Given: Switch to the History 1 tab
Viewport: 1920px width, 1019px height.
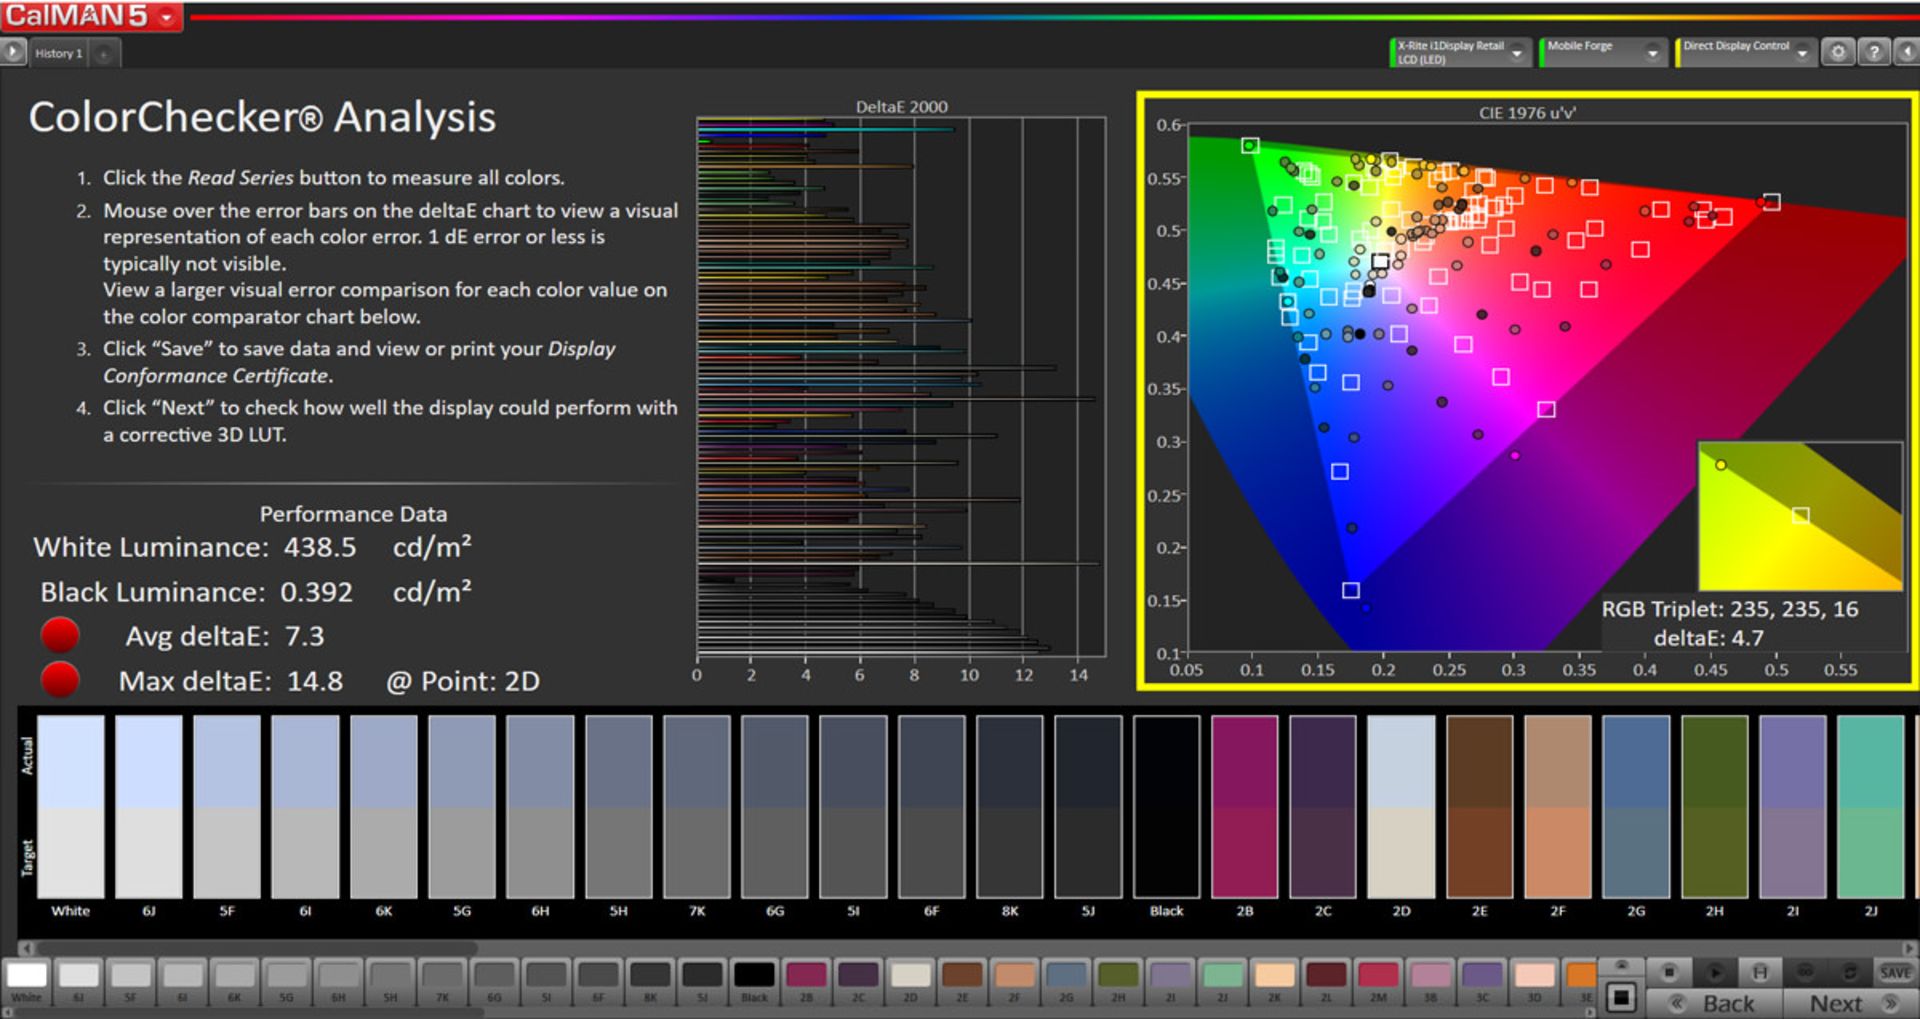Looking at the screenshot, I should click(x=59, y=54).
